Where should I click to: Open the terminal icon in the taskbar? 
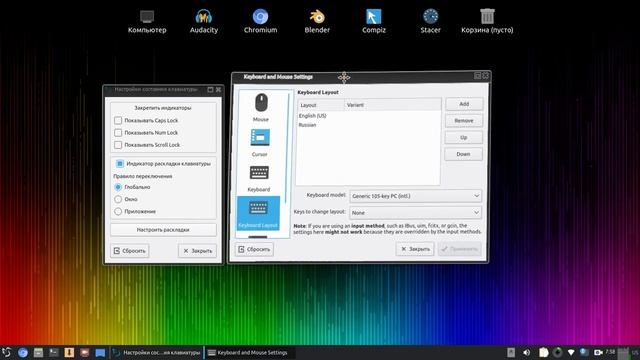coord(53,353)
